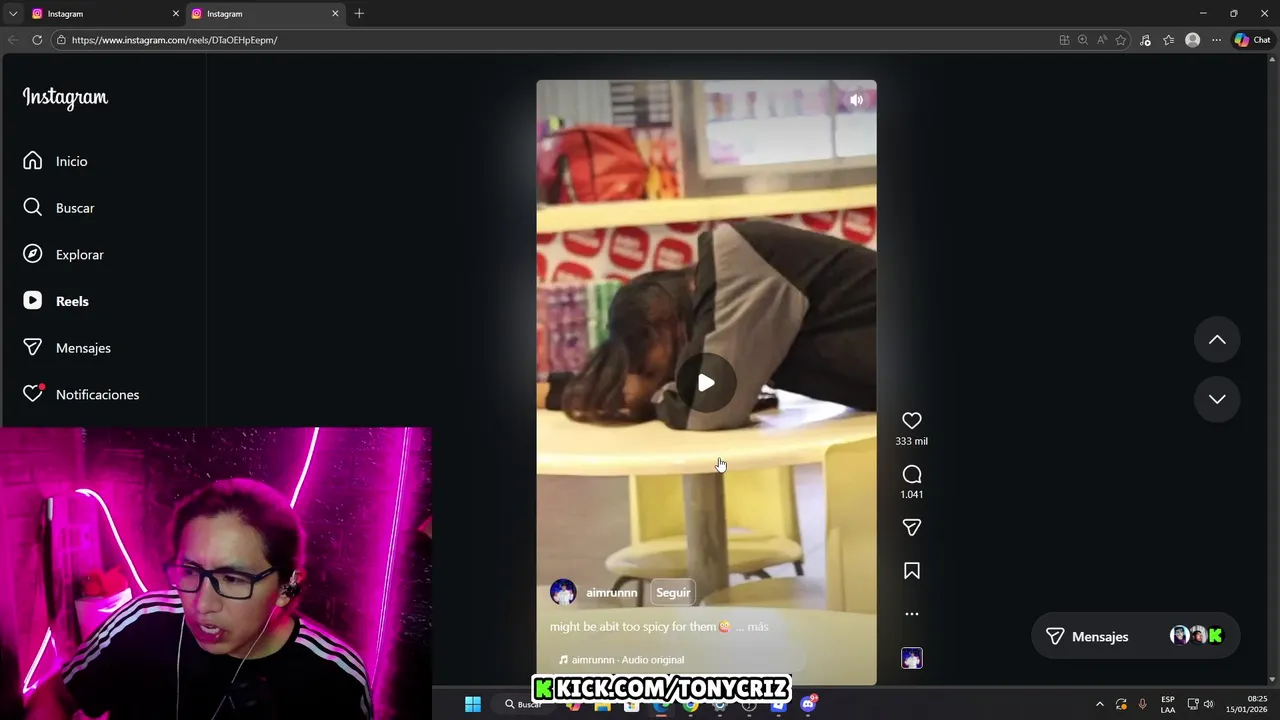Like the reel with heart icon
Viewport: 1280px width, 720px height.
912,421
